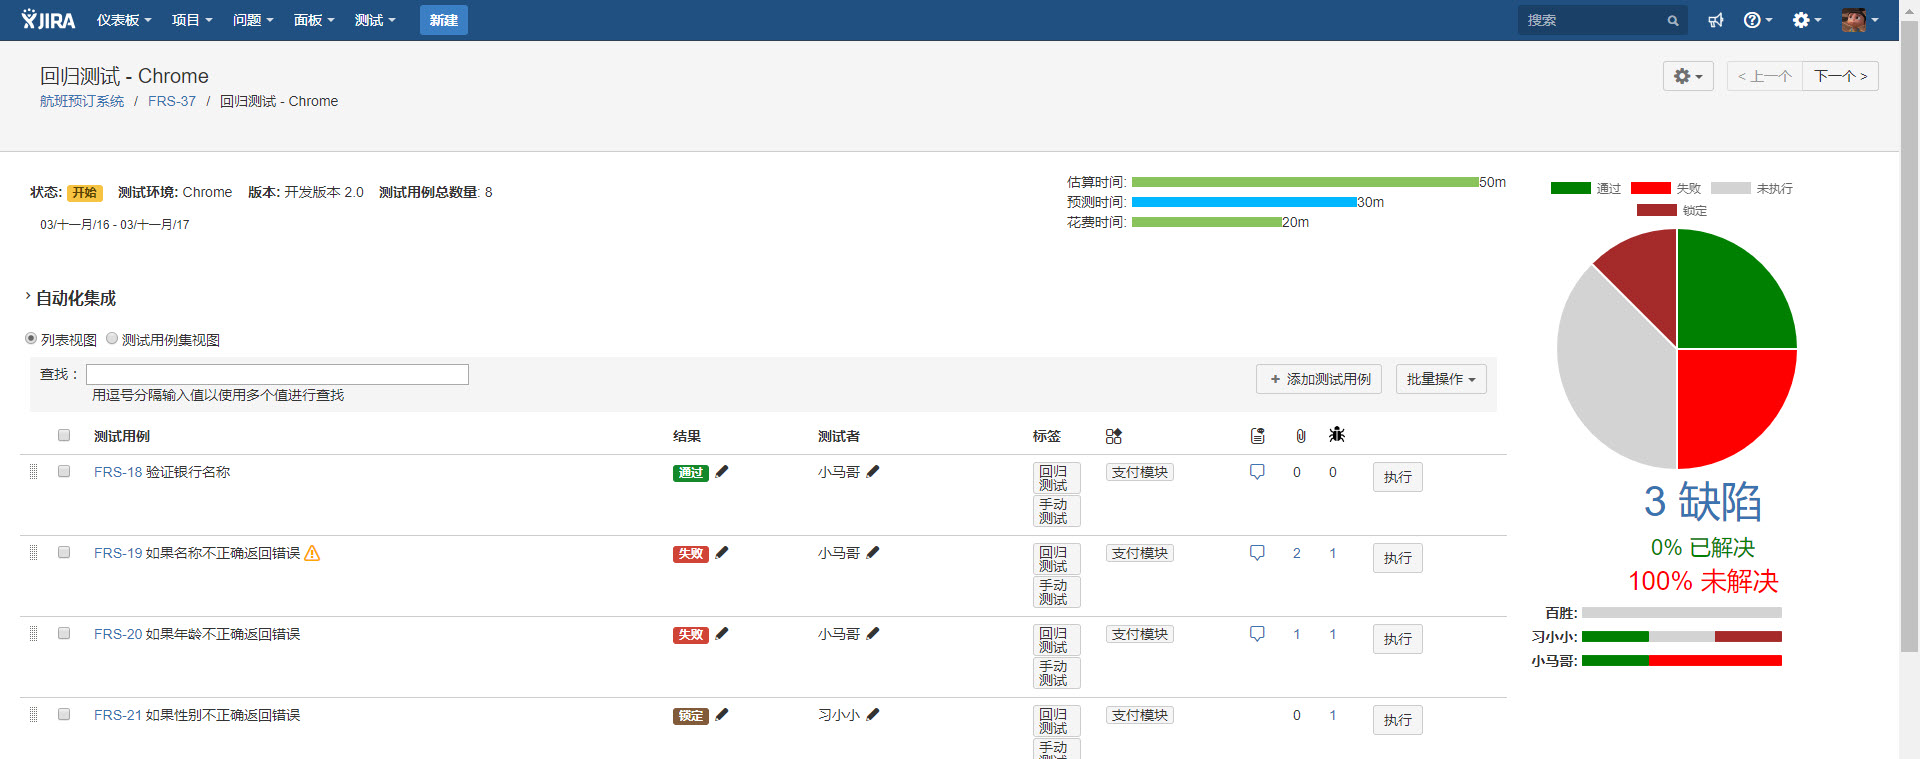The height and width of the screenshot is (759, 1920).
Task: Open comment bubble icon for FRS-19
Action: [1257, 553]
